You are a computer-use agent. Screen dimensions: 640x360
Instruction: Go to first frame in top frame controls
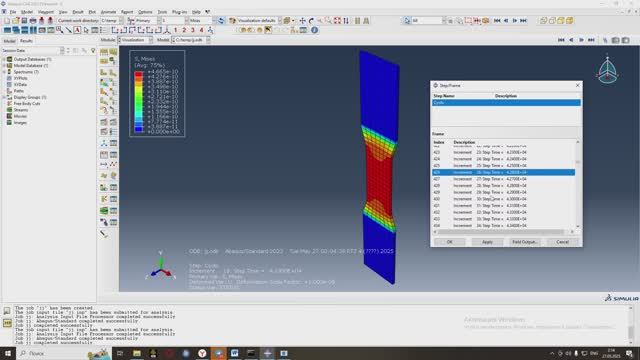tap(497, 20)
